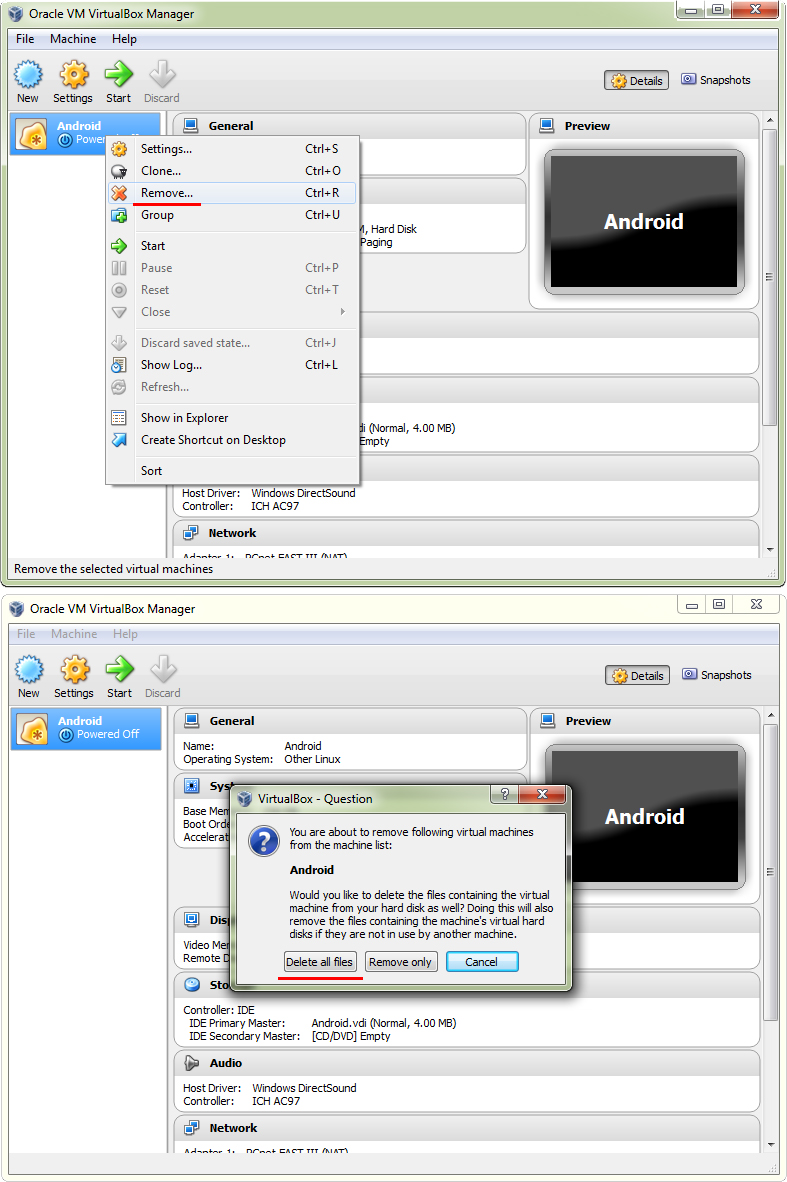
Task: Choose Sort from context menu
Action: point(232,471)
